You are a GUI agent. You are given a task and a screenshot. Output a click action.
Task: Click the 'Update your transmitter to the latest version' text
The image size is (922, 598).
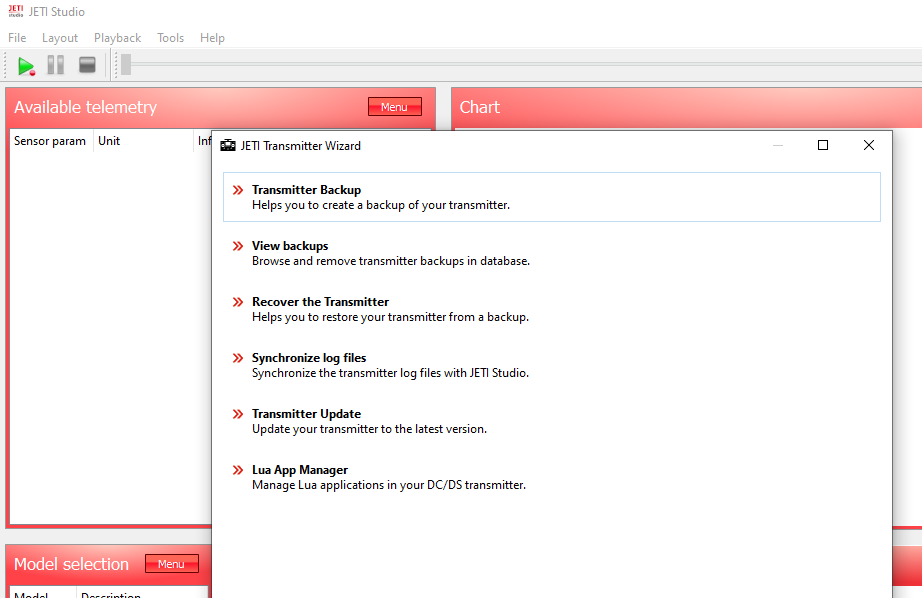coord(369,429)
